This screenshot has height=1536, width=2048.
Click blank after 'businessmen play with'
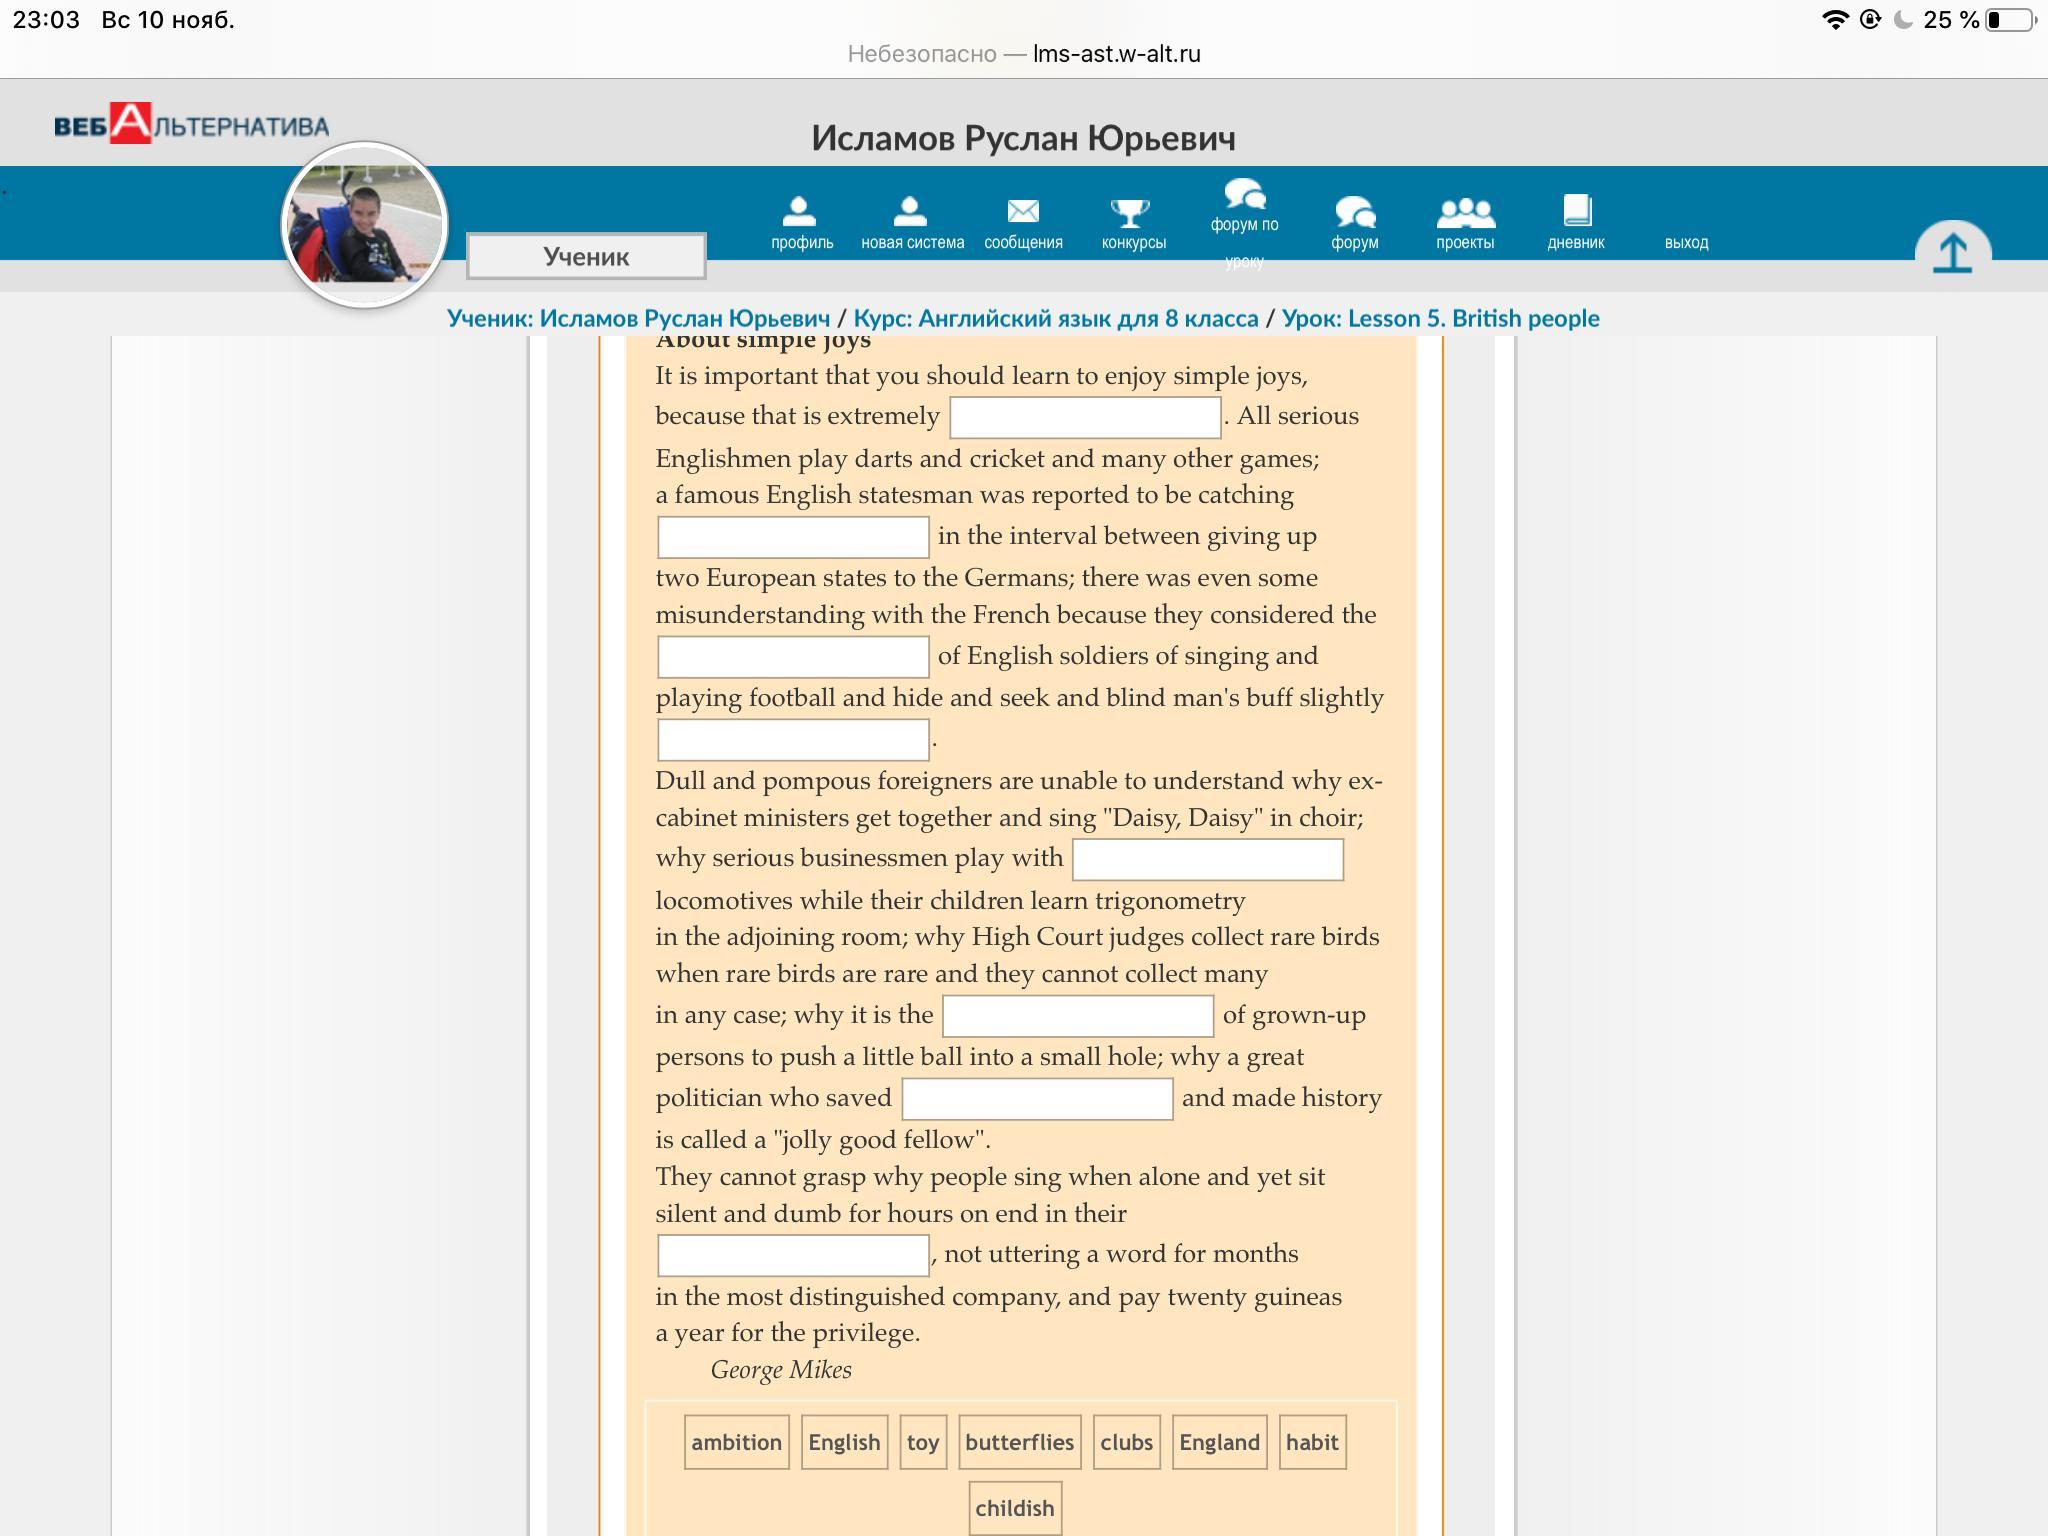pos(1207,859)
